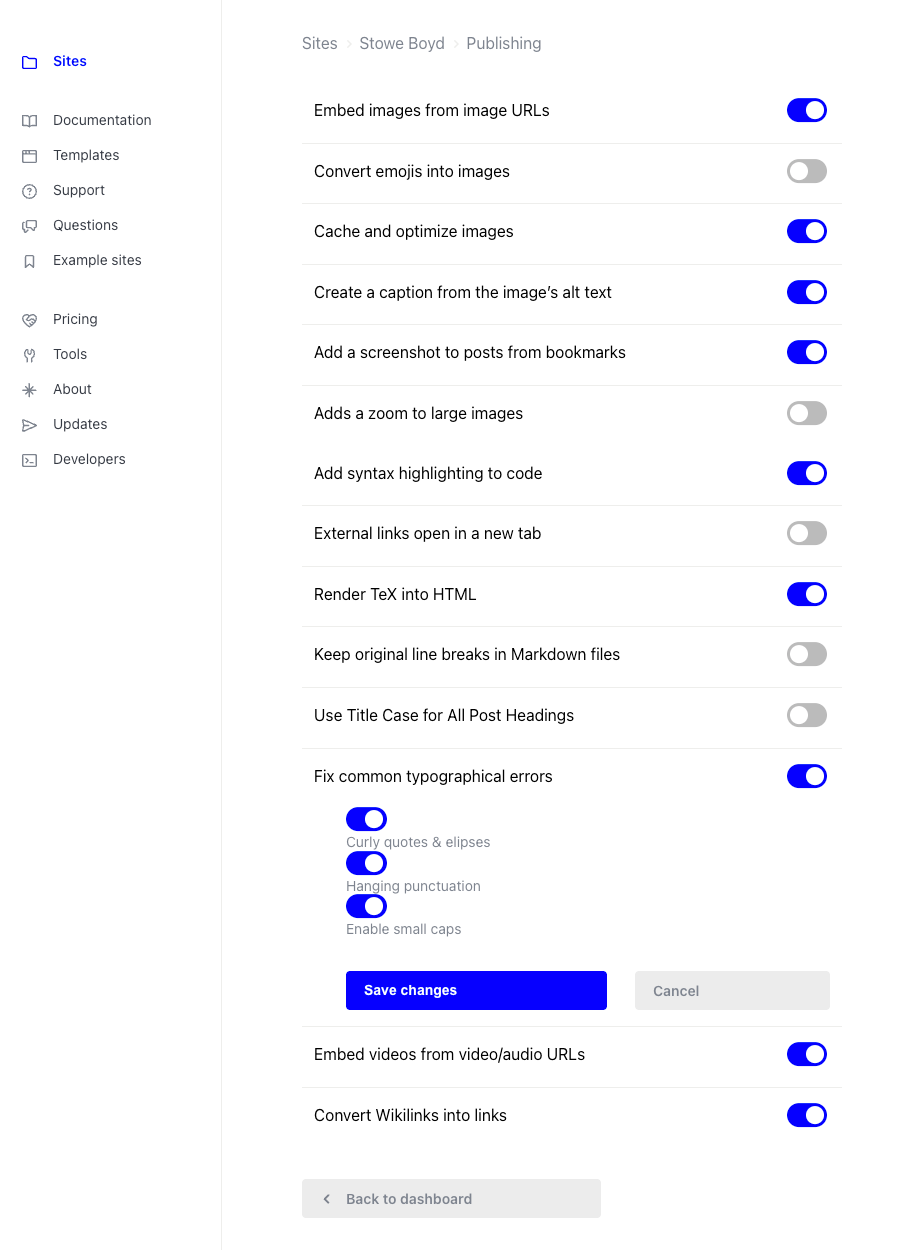Click the Documentation book icon
Screen dimensions: 903x1250
[30, 121]
